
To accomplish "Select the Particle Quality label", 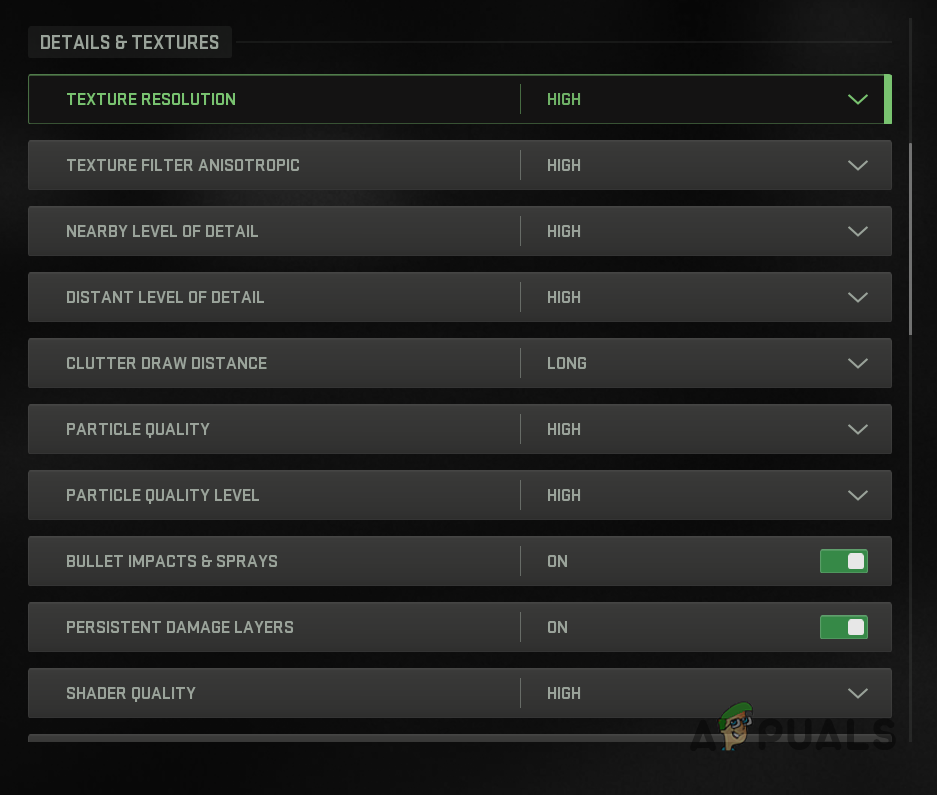I will coord(138,429).
